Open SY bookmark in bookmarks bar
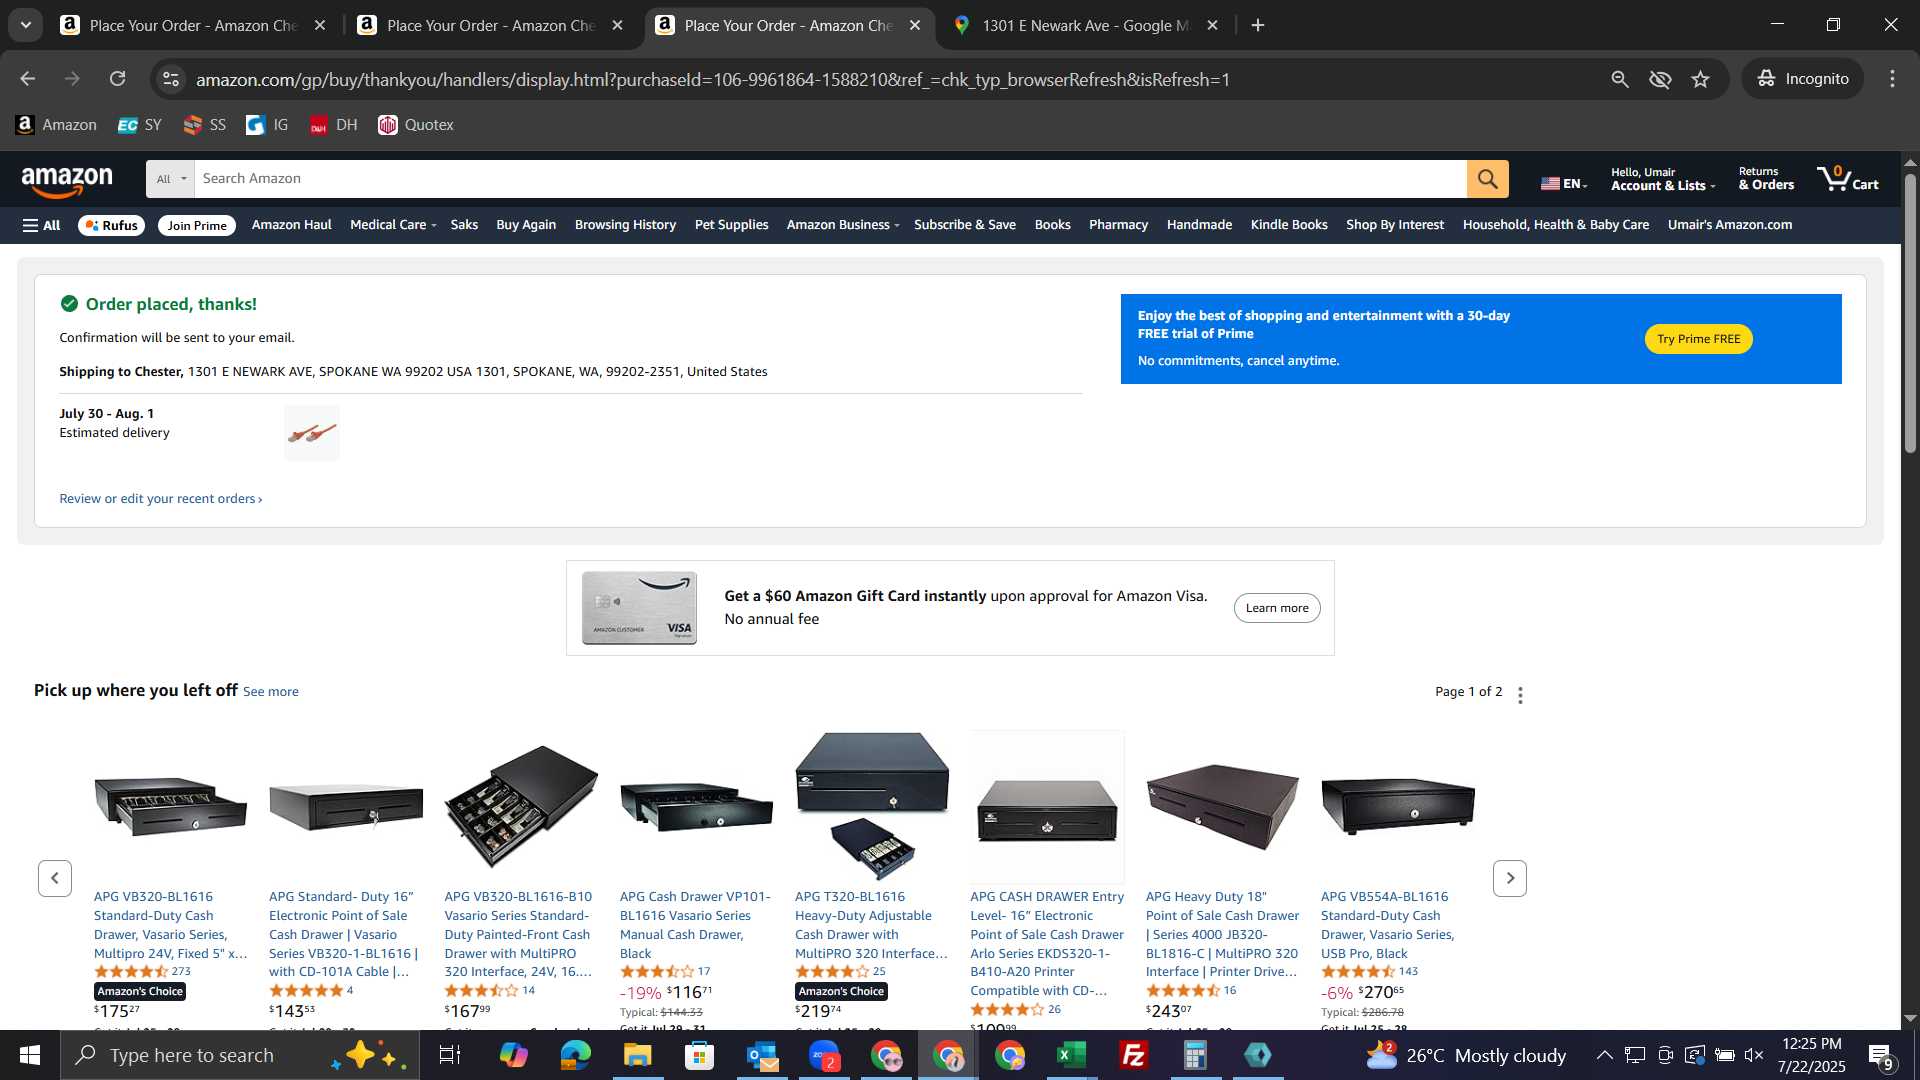Screen dimensions: 1920x1080 click(x=139, y=125)
